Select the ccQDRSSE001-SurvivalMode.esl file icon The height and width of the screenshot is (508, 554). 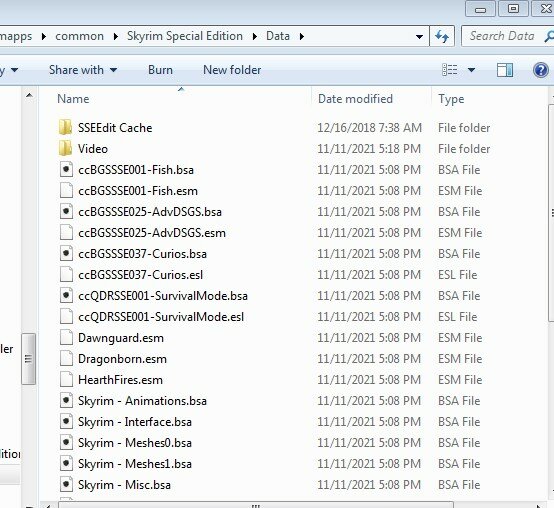tap(66, 317)
